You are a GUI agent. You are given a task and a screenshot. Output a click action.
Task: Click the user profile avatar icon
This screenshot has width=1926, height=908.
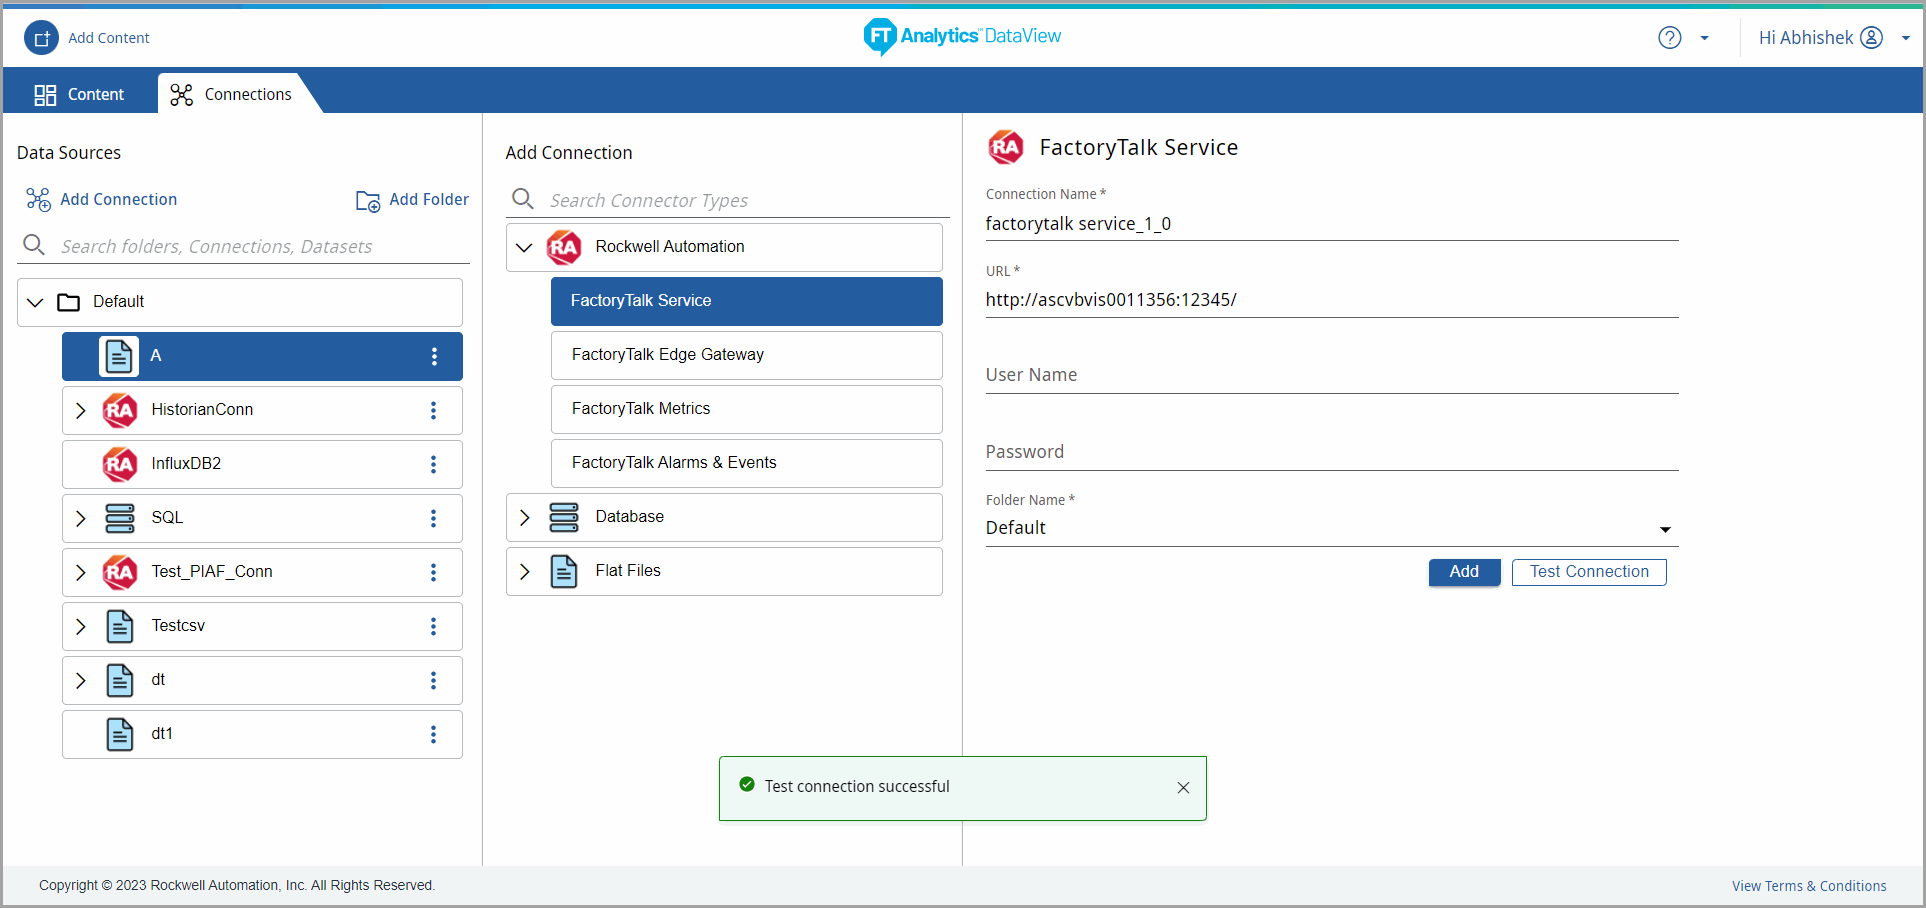pos(1871,38)
